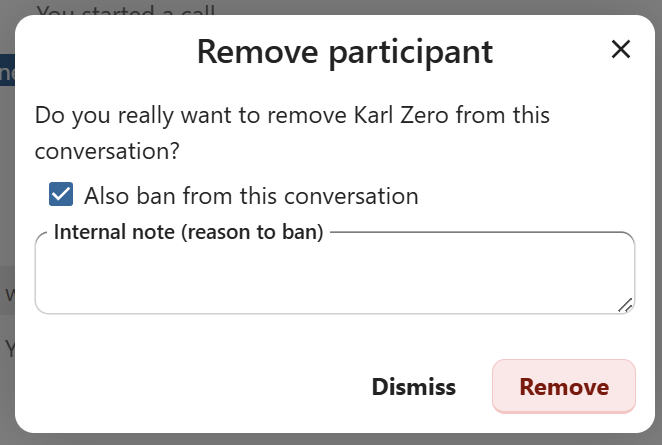This screenshot has width=662, height=445.
Task: Dismiss the remove participant prompt
Action: [414, 387]
